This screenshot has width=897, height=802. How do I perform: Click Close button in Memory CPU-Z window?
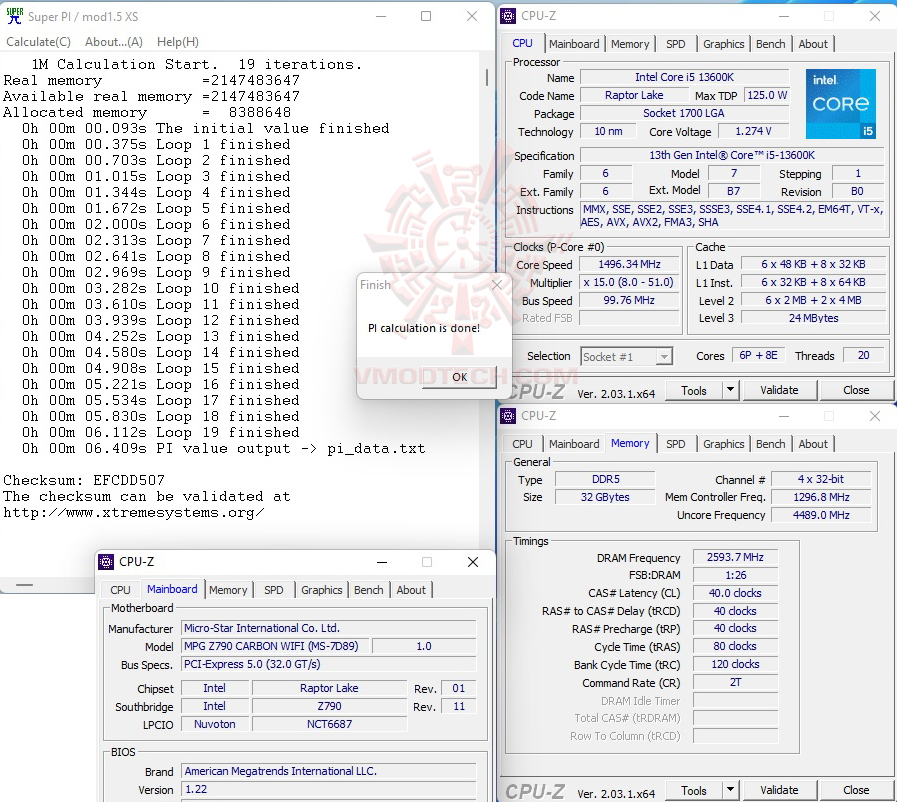pyautogui.click(x=856, y=790)
